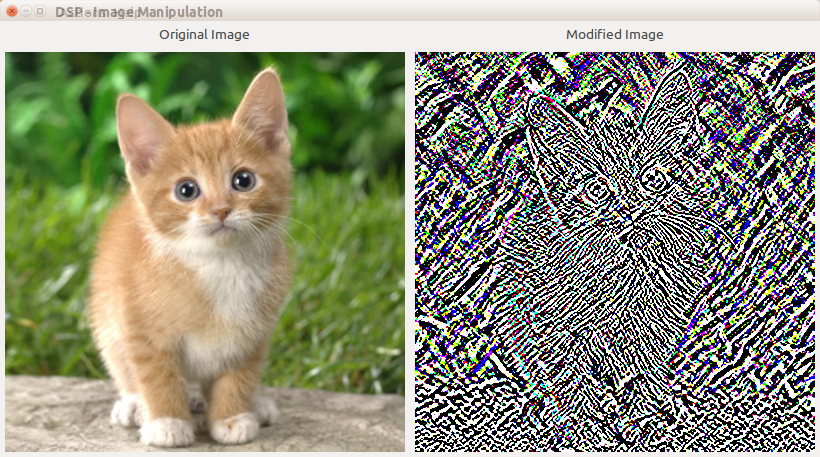
Task: Close the DSP Image Manipulation window
Action: click(x=12, y=11)
